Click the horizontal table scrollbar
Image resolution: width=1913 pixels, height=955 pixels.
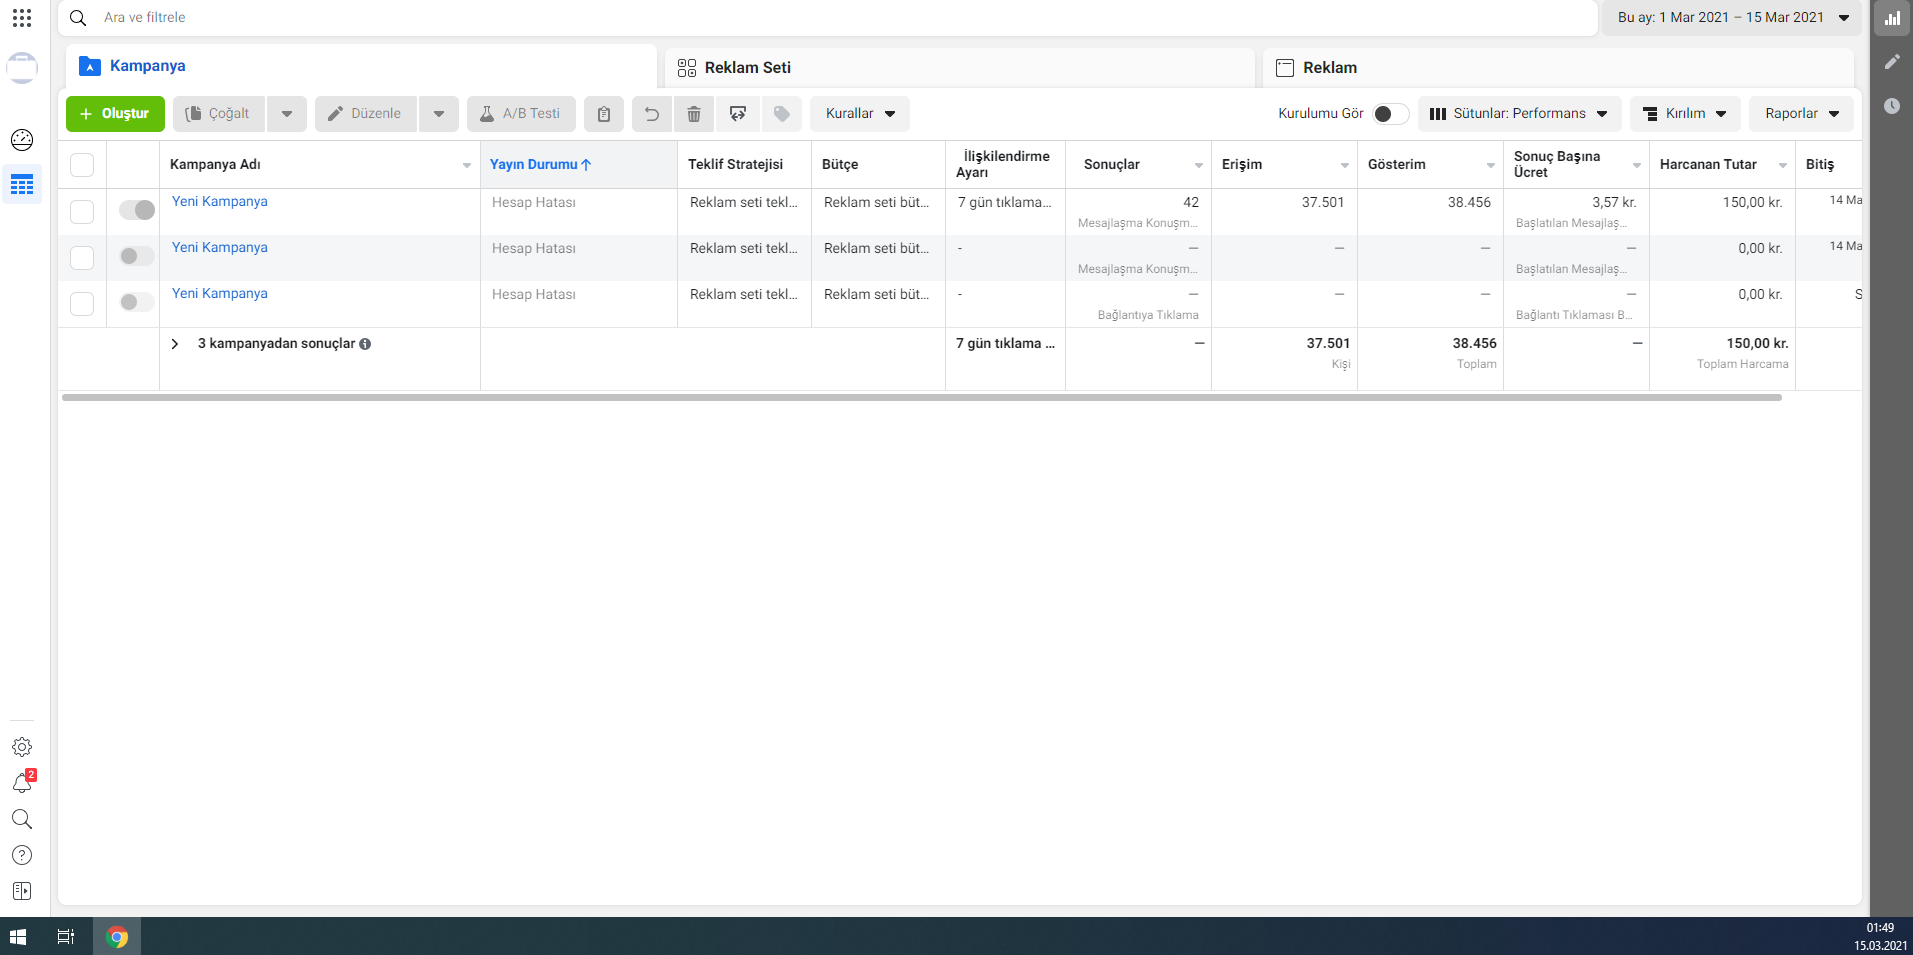tap(922, 398)
